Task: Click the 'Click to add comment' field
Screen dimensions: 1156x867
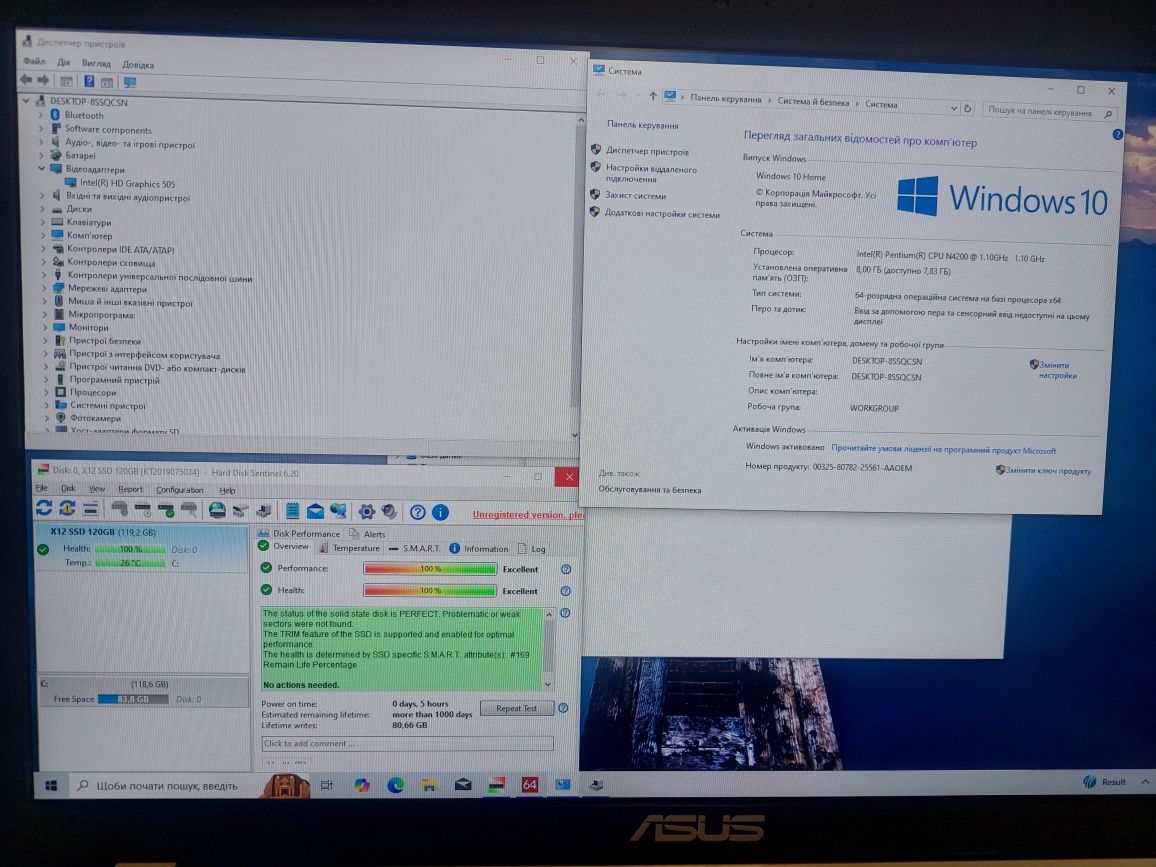Action: 408,743
